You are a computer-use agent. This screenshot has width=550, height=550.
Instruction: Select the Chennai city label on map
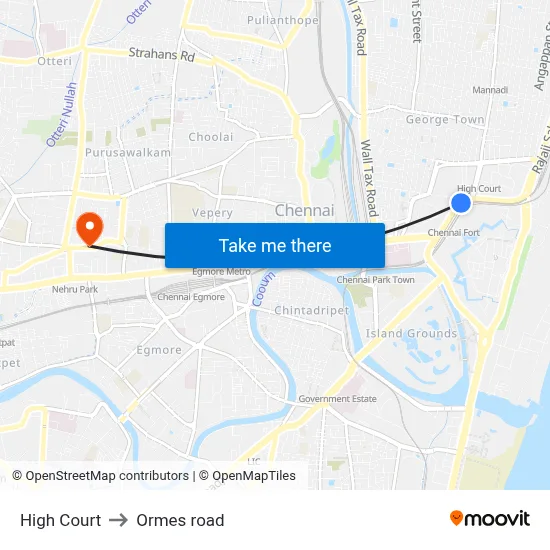click(x=304, y=210)
